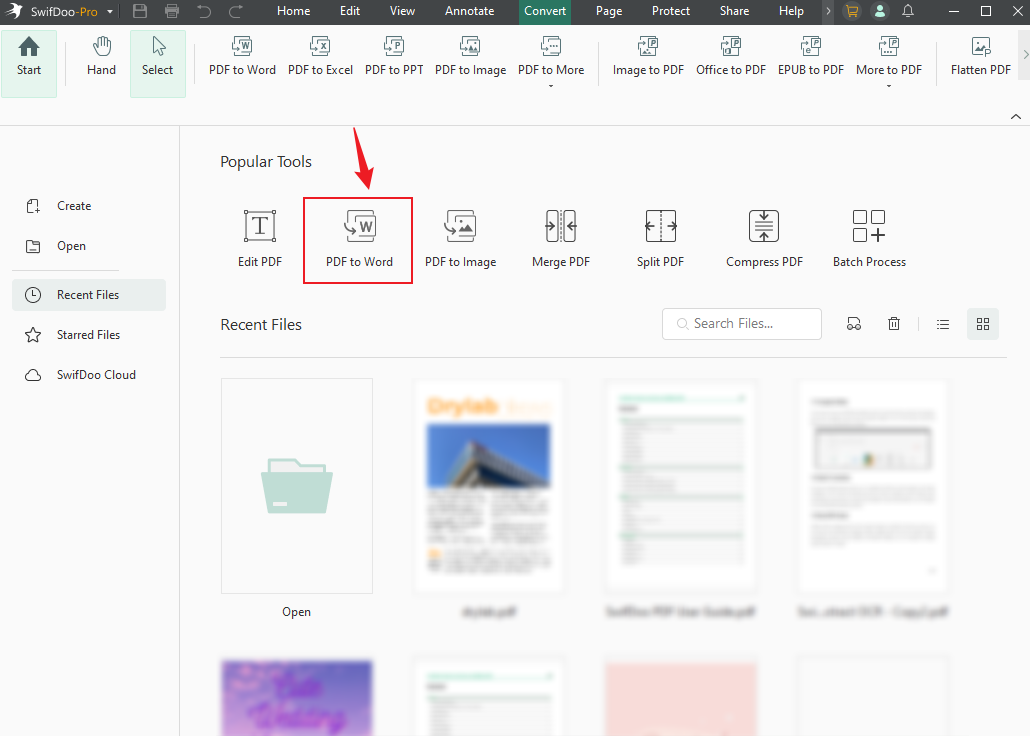This screenshot has width=1030, height=736.
Task: Select Recent Files in sidebar
Action: [x=89, y=295]
